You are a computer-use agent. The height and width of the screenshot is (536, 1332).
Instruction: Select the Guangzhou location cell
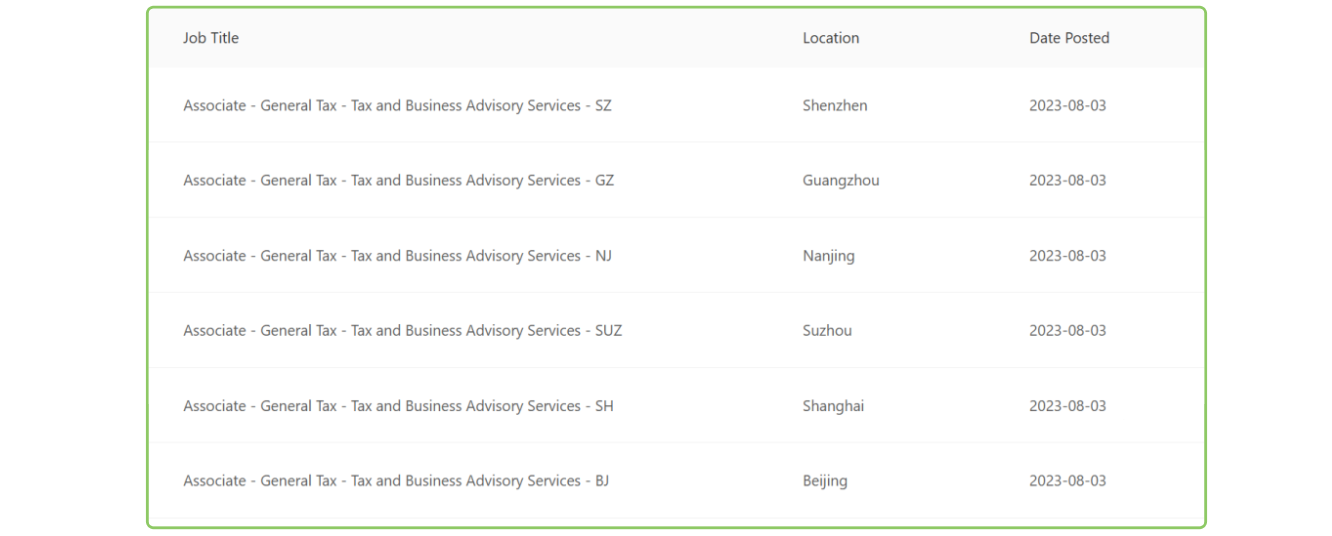(841, 181)
